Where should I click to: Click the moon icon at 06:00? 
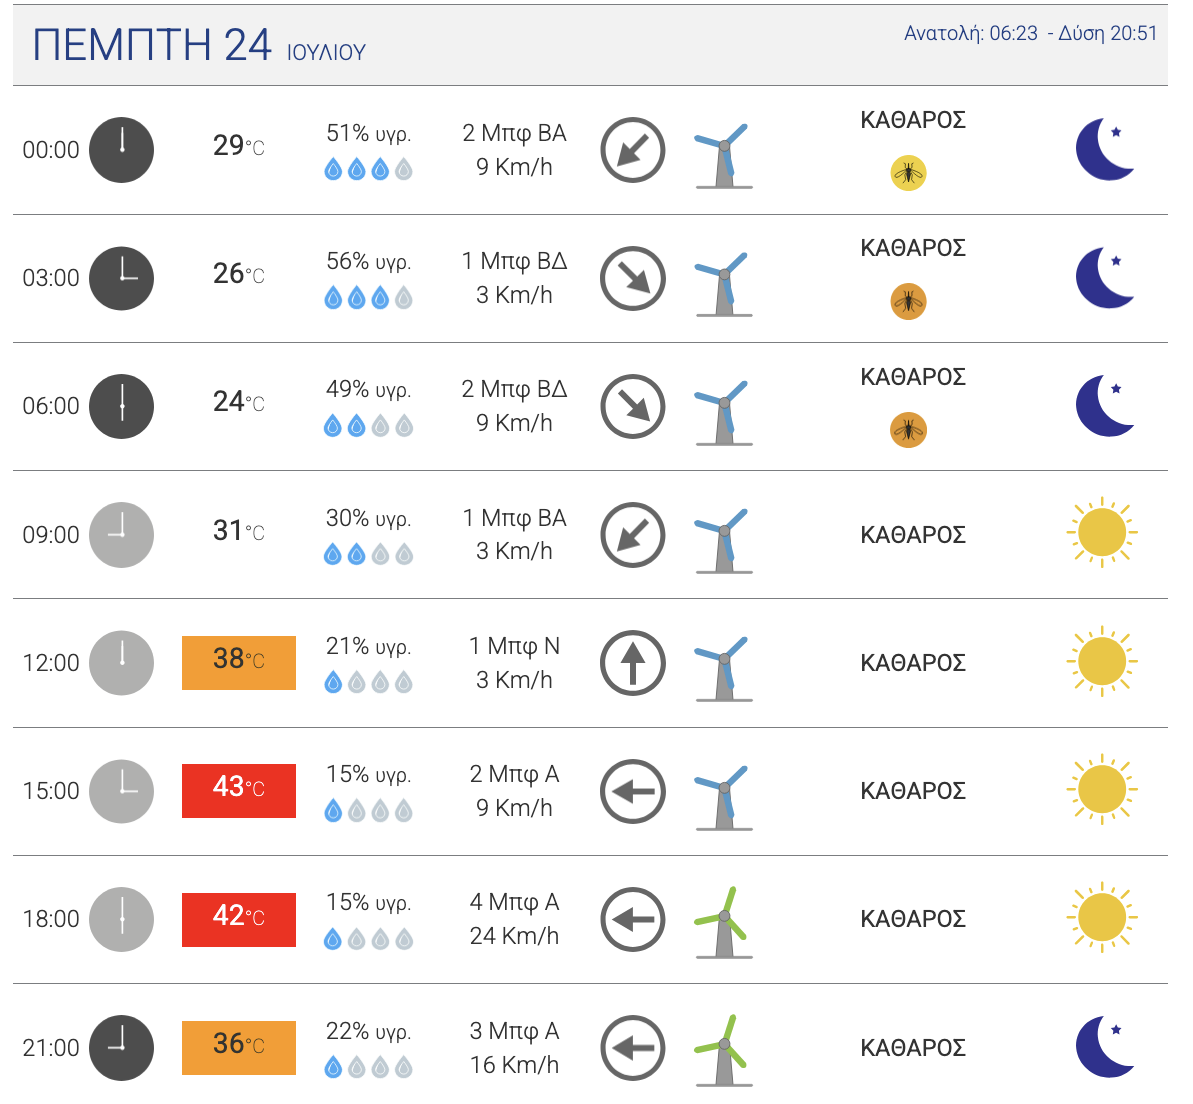tap(1104, 406)
